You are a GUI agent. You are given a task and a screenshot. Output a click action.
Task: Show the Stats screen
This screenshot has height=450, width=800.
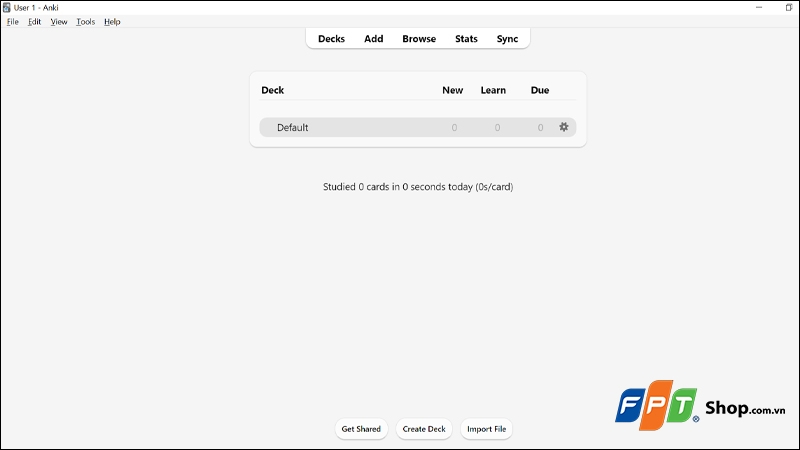466,39
